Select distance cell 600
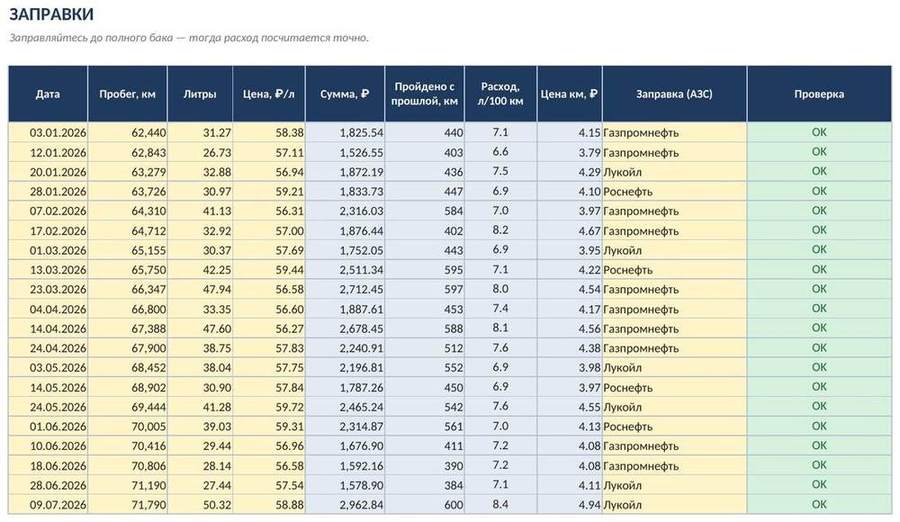 point(425,505)
